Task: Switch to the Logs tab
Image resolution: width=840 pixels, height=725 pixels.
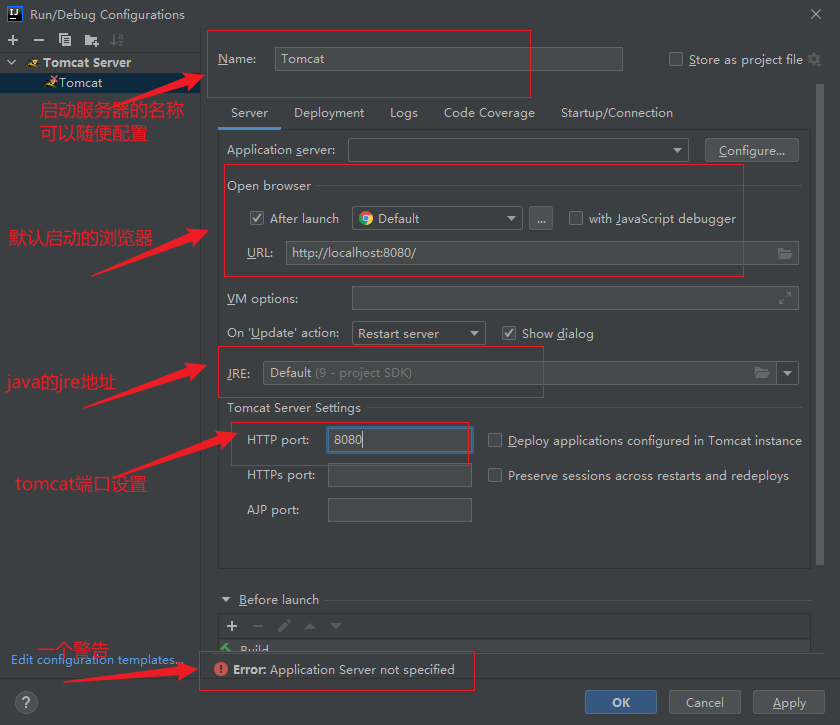Action: 404,113
